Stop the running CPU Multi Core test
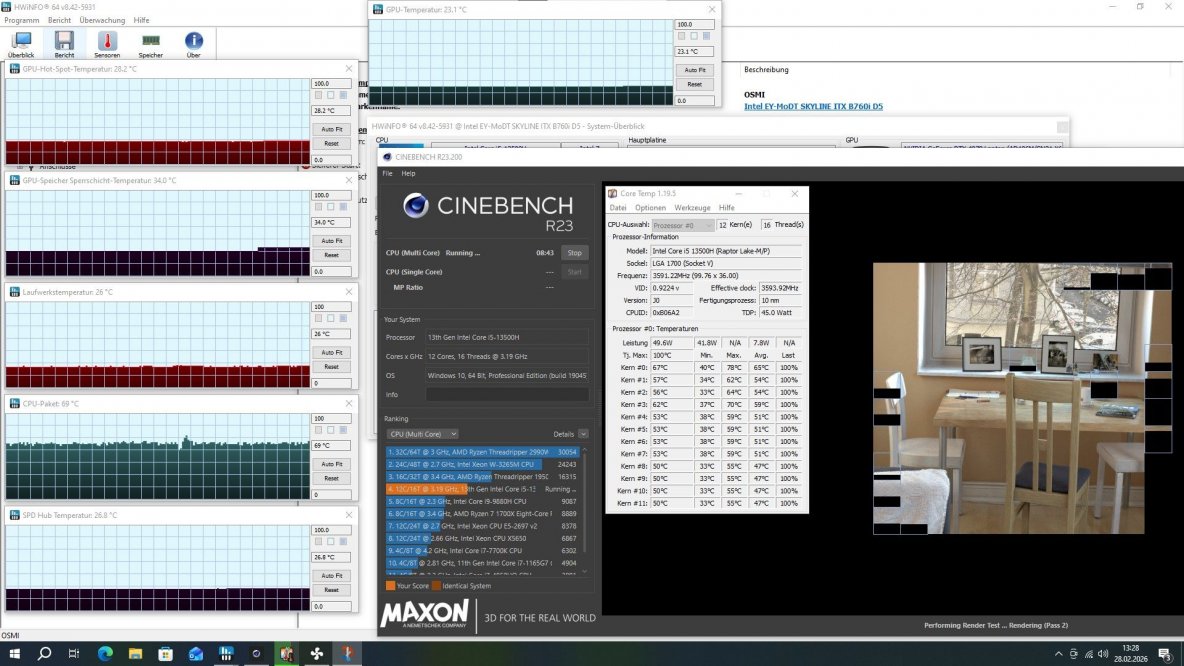1184x666 pixels. [x=575, y=253]
